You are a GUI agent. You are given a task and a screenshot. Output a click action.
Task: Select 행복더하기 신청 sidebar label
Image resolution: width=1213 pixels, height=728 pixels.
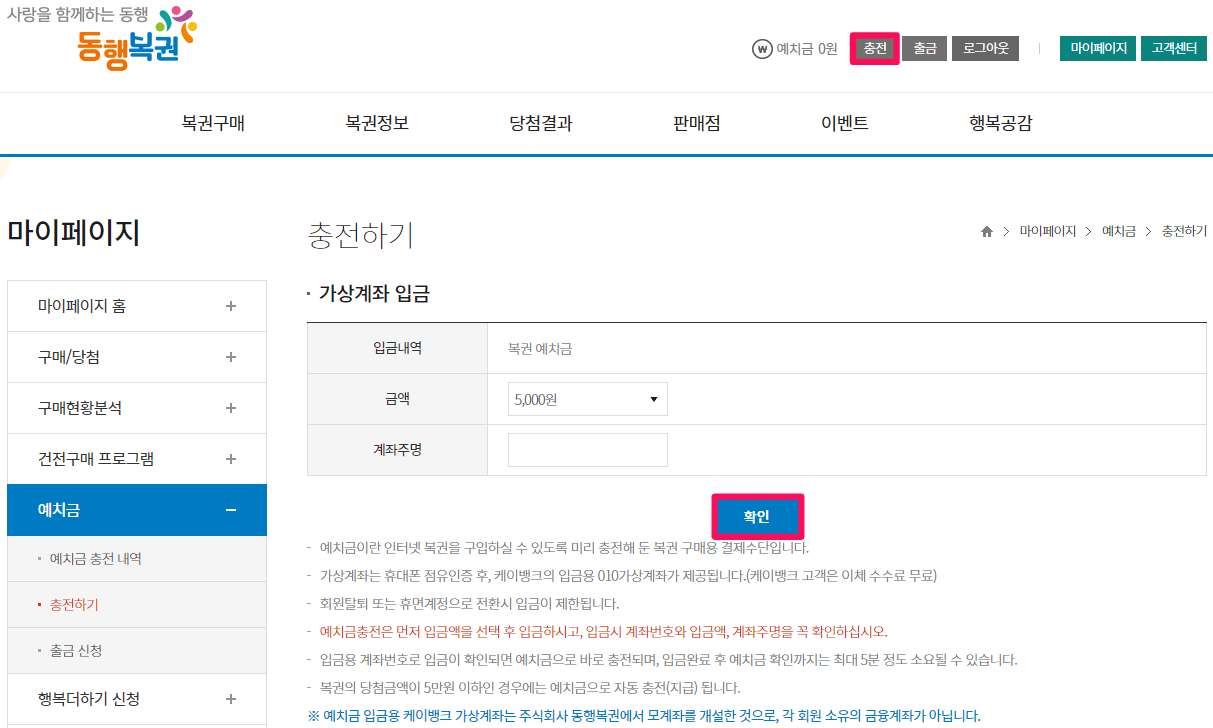click(89, 699)
